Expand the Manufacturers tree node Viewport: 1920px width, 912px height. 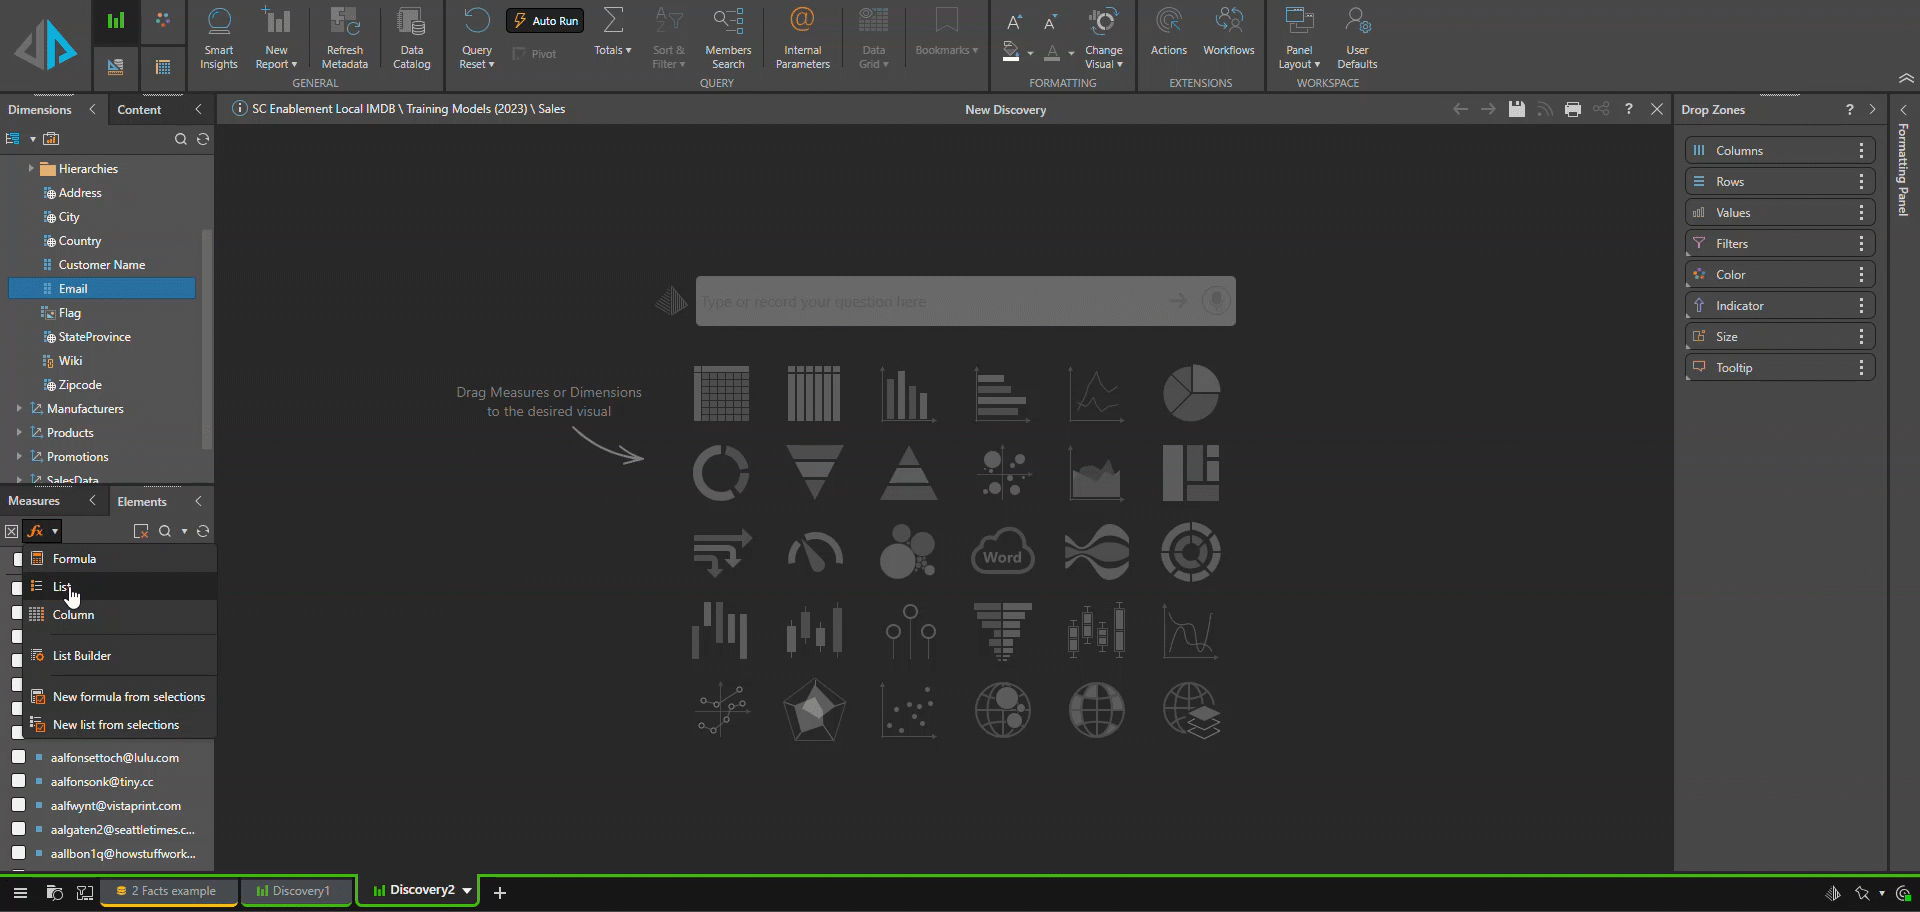19,409
